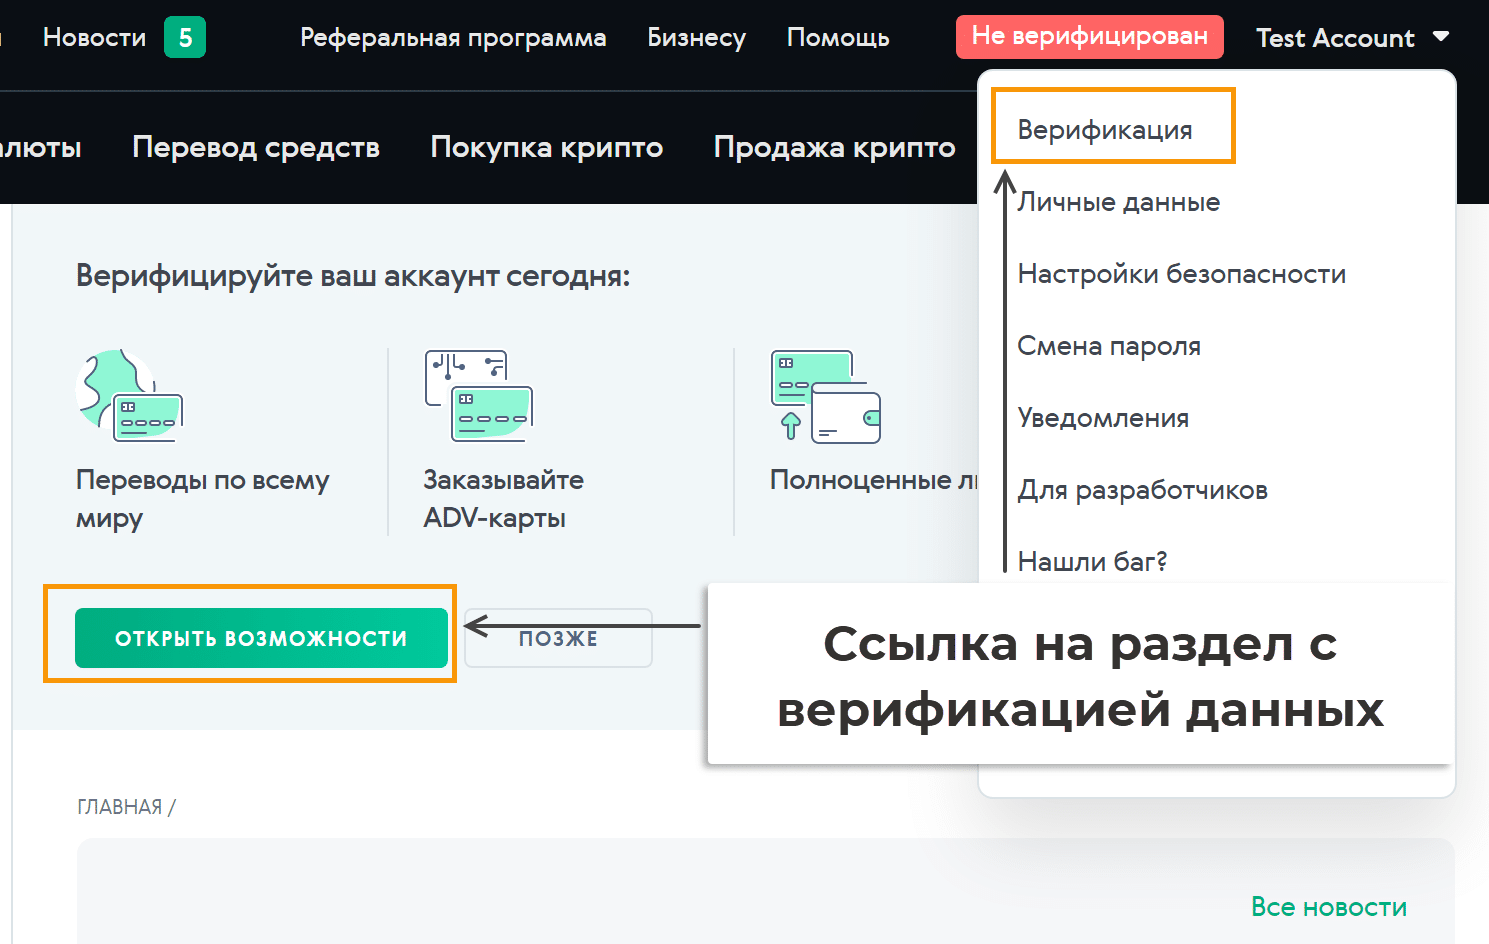Open the Test Account user menu
This screenshot has height=944, width=1489.
[x=1334, y=38]
